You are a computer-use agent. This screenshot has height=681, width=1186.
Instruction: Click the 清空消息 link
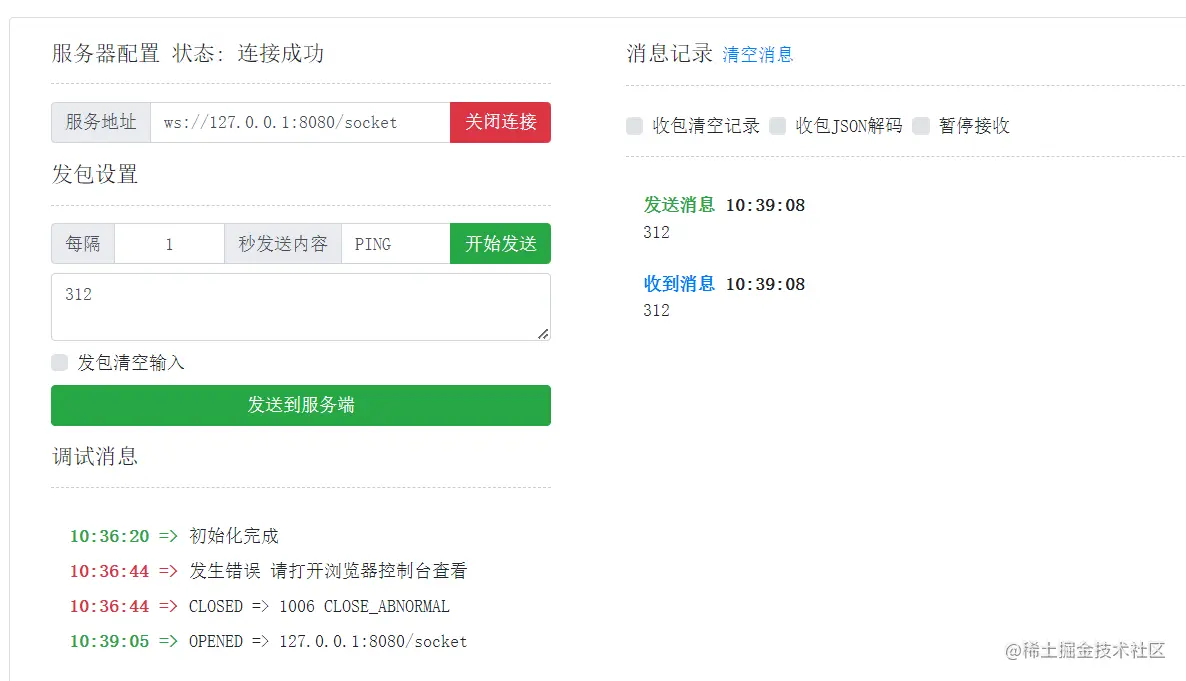[x=758, y=55]
